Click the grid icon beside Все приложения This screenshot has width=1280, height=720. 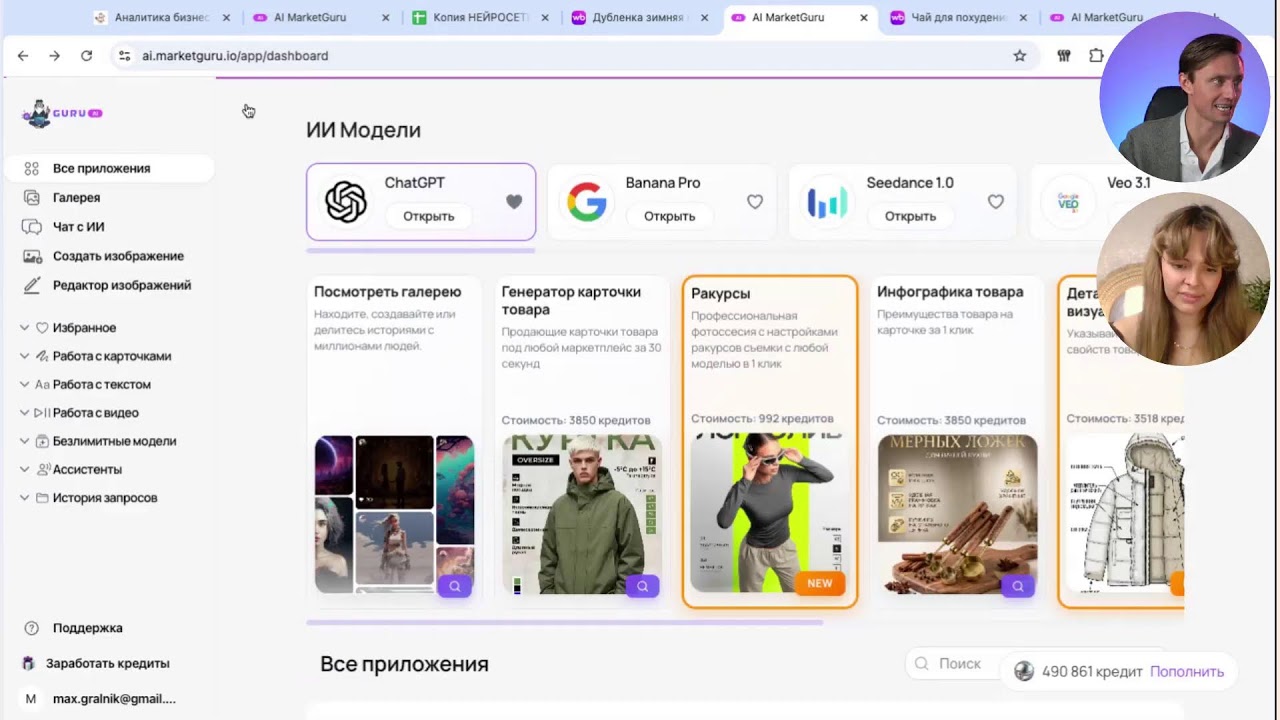coord(32,169)
